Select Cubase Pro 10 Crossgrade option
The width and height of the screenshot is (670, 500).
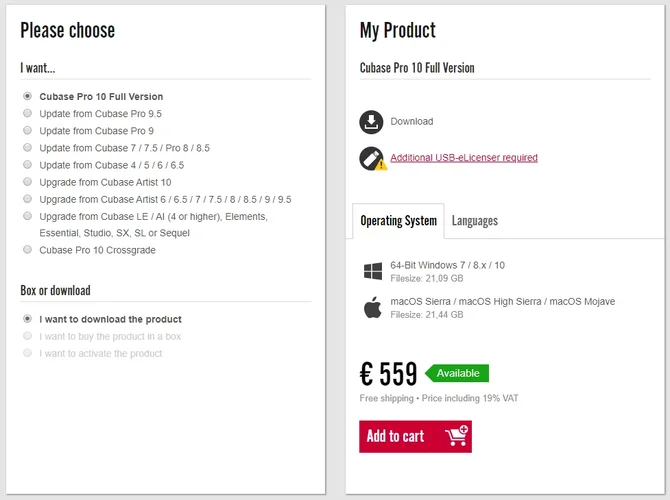pos(27,250)
